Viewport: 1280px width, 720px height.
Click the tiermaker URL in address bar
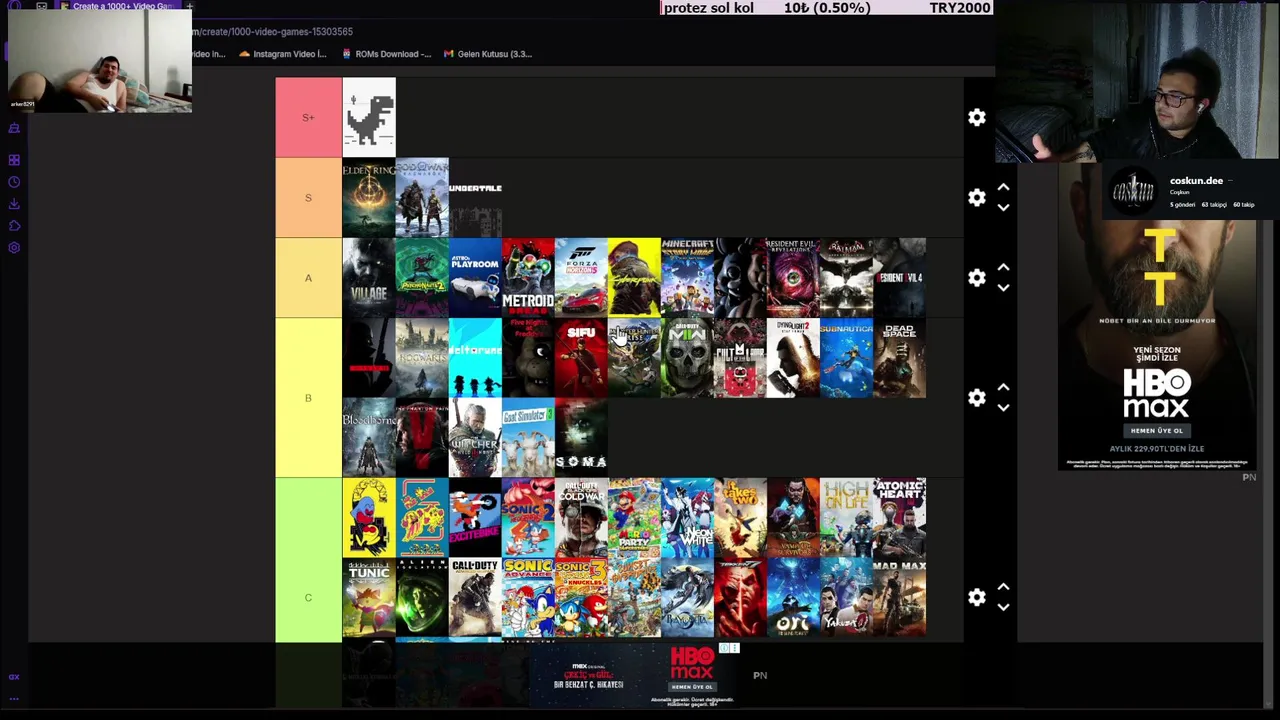pyautogui.click(x=272, y=32)
